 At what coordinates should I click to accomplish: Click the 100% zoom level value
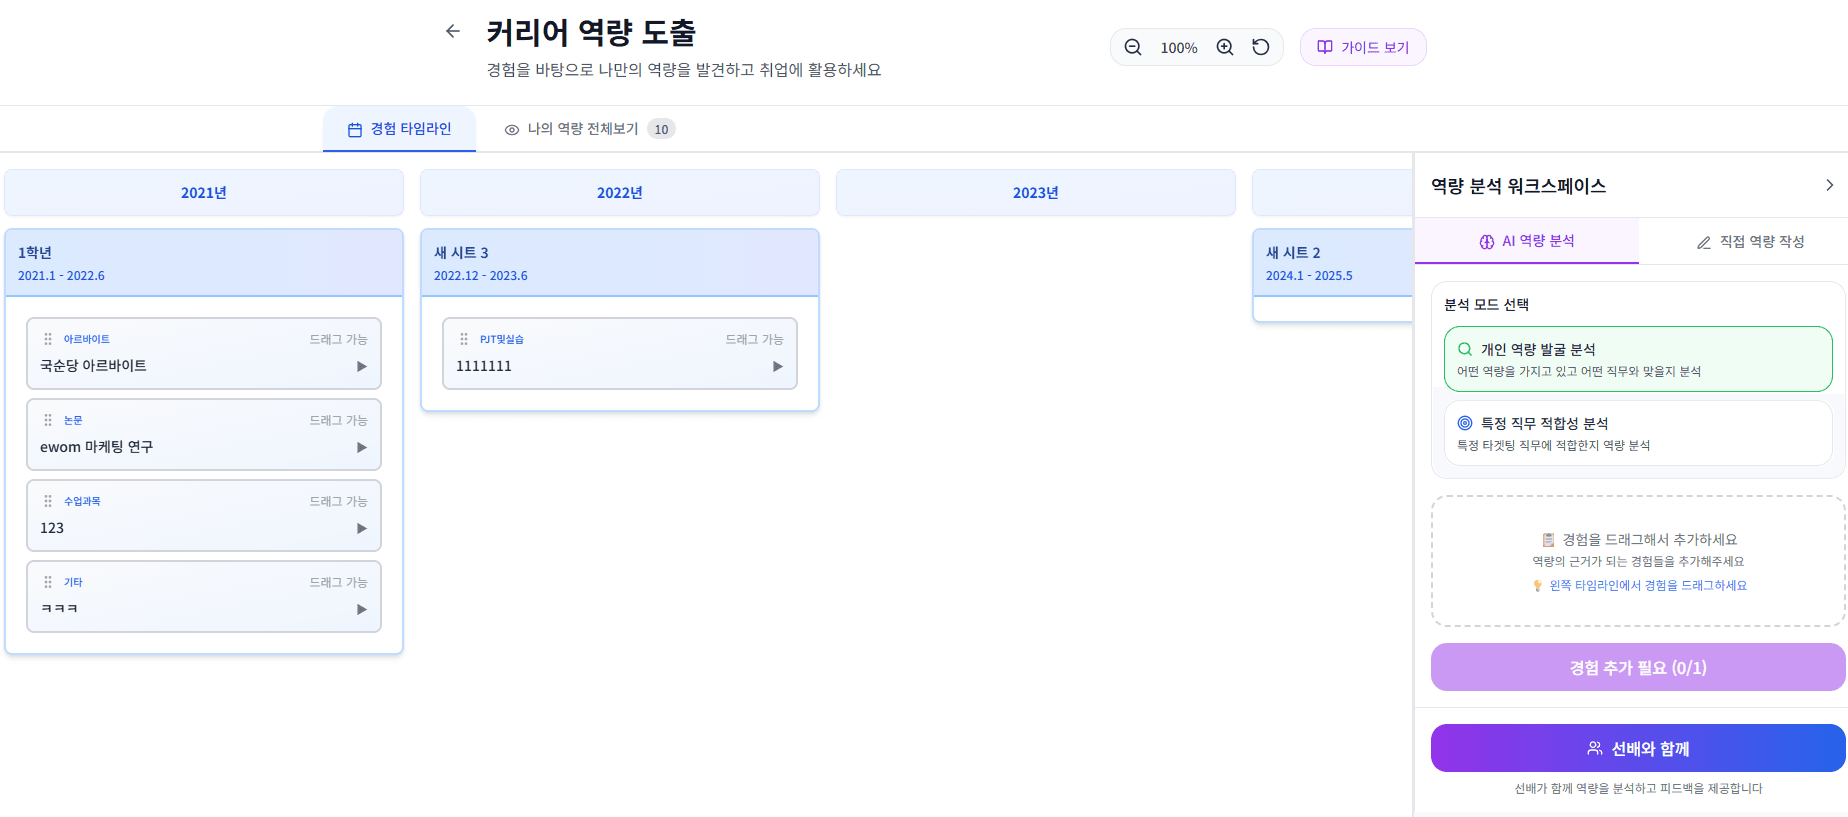click(1179, 48)
